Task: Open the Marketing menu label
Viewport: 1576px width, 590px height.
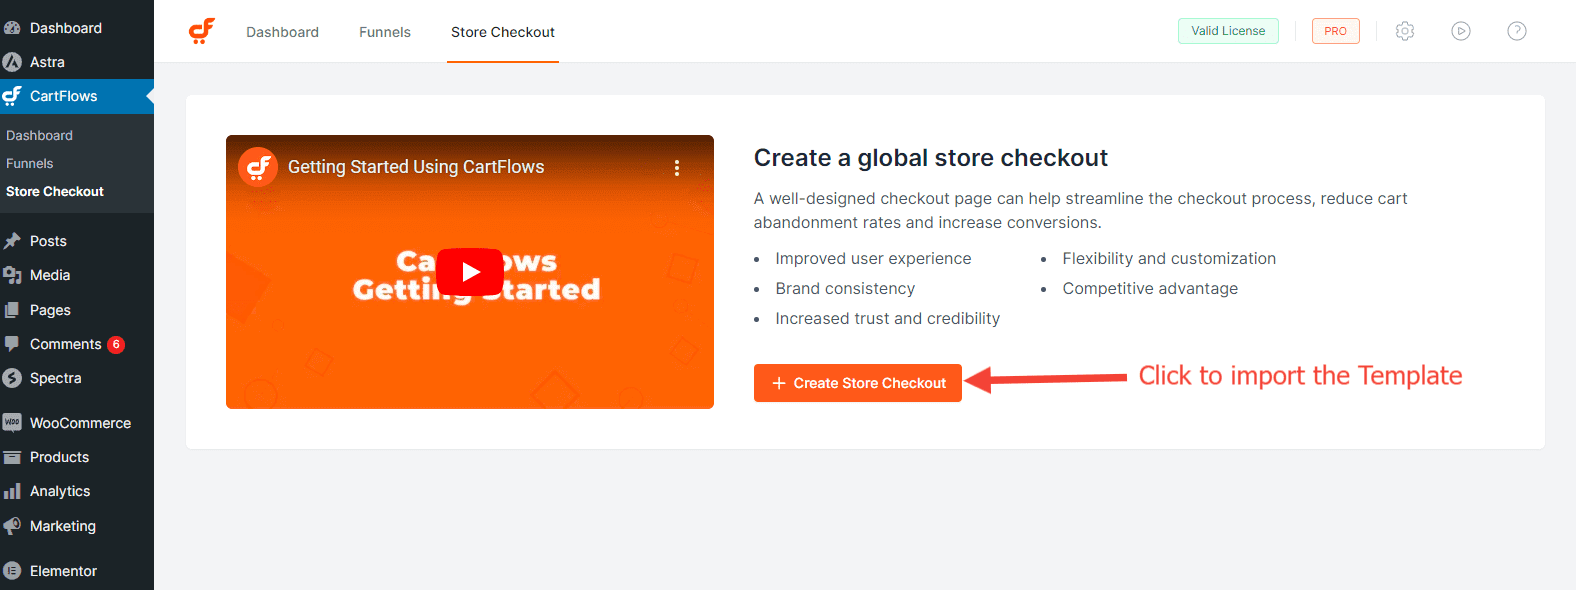Action: pyautogui.click(x=63, y=526)
